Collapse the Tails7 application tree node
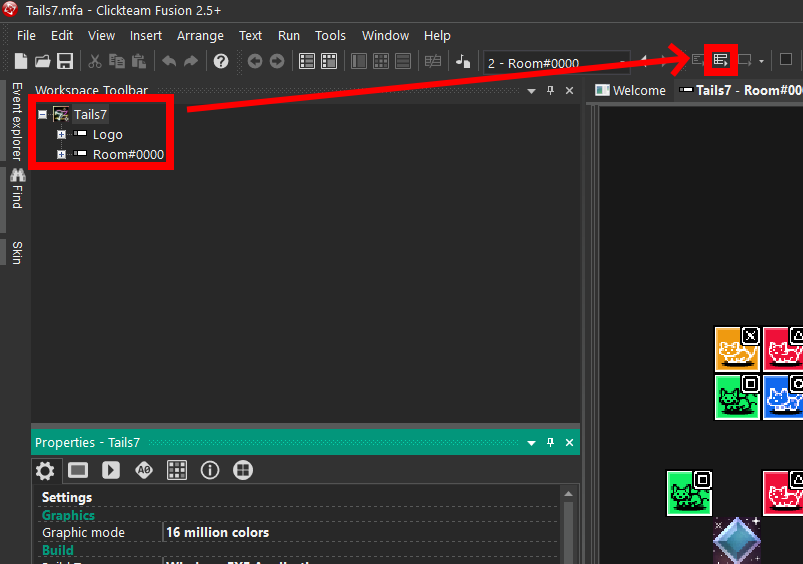 coord(42,115)
